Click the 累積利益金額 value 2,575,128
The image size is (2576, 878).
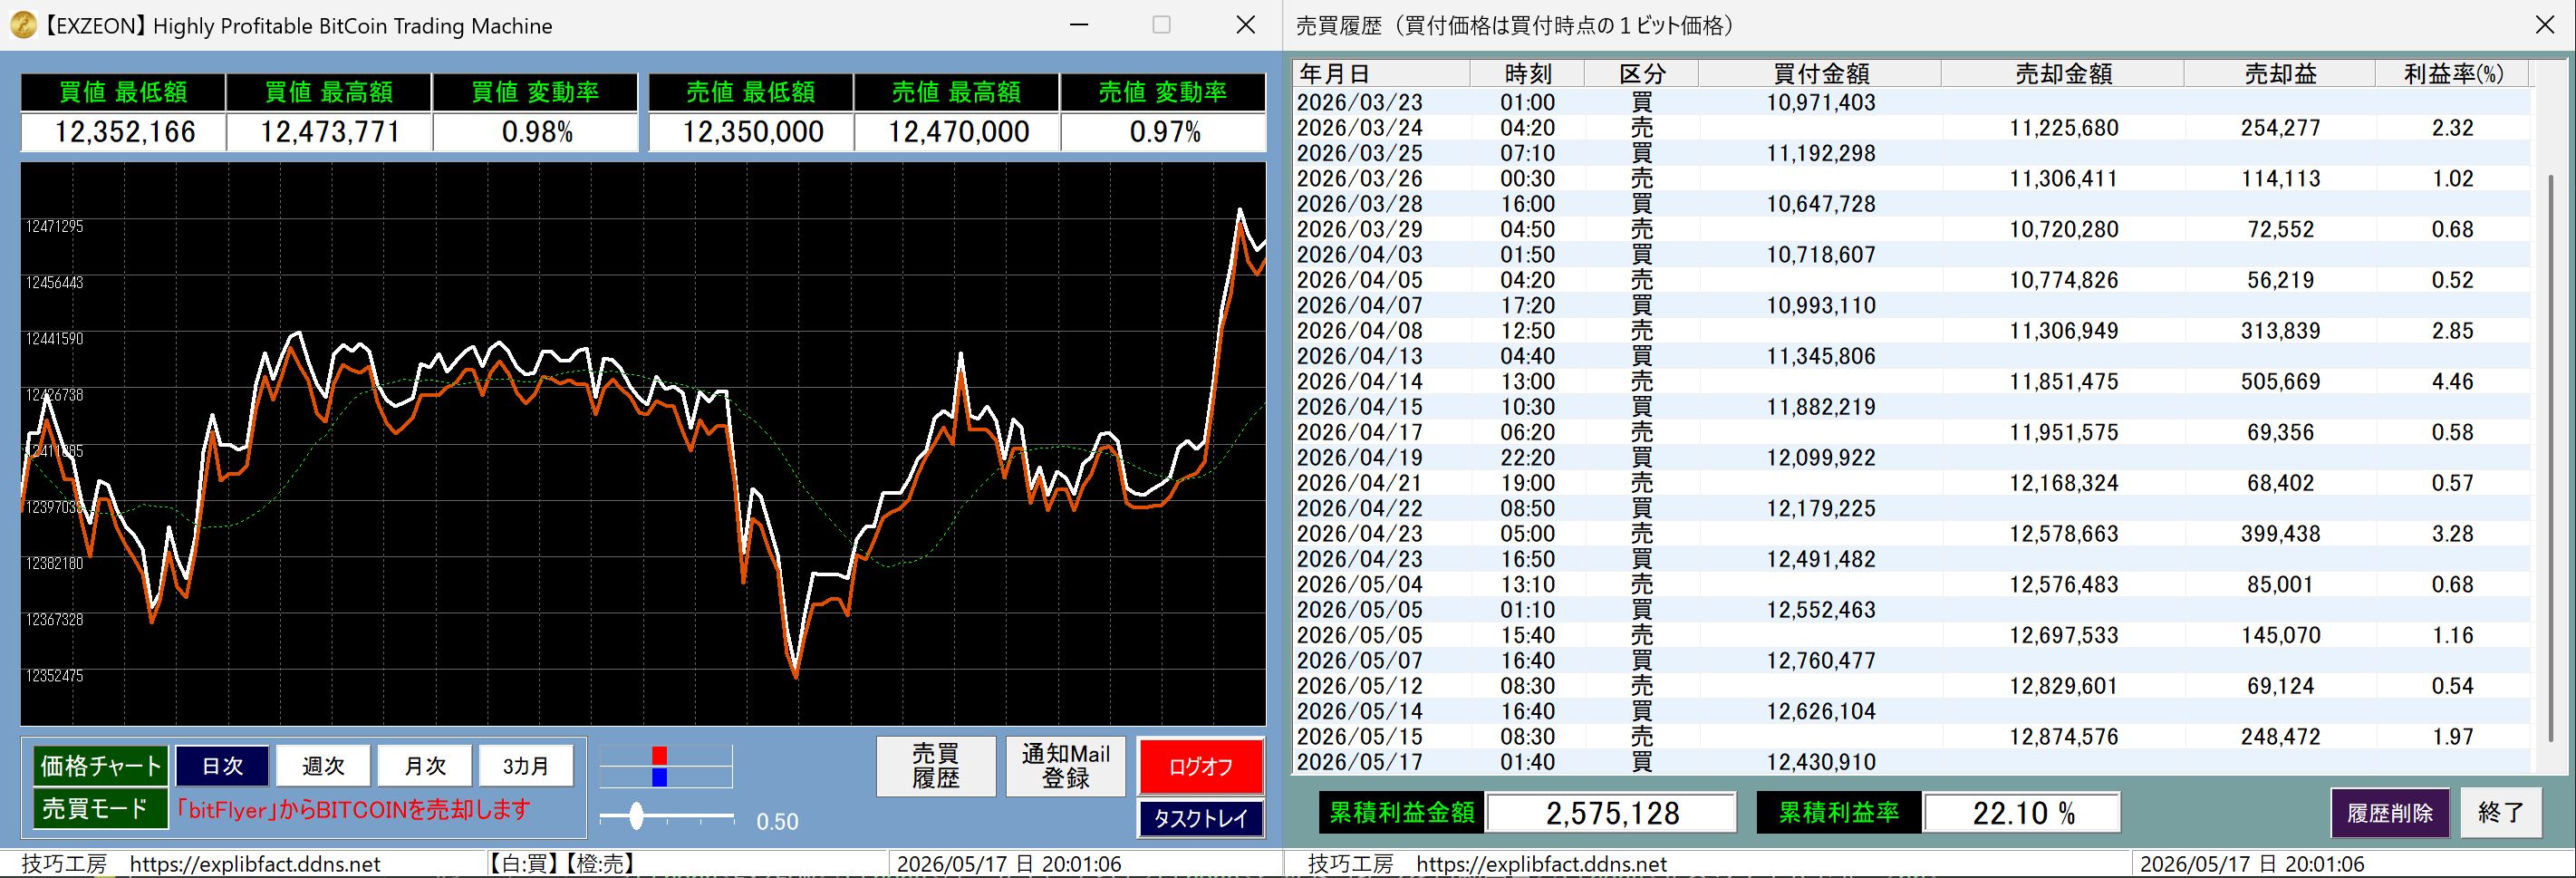[x=1612, y=813]
